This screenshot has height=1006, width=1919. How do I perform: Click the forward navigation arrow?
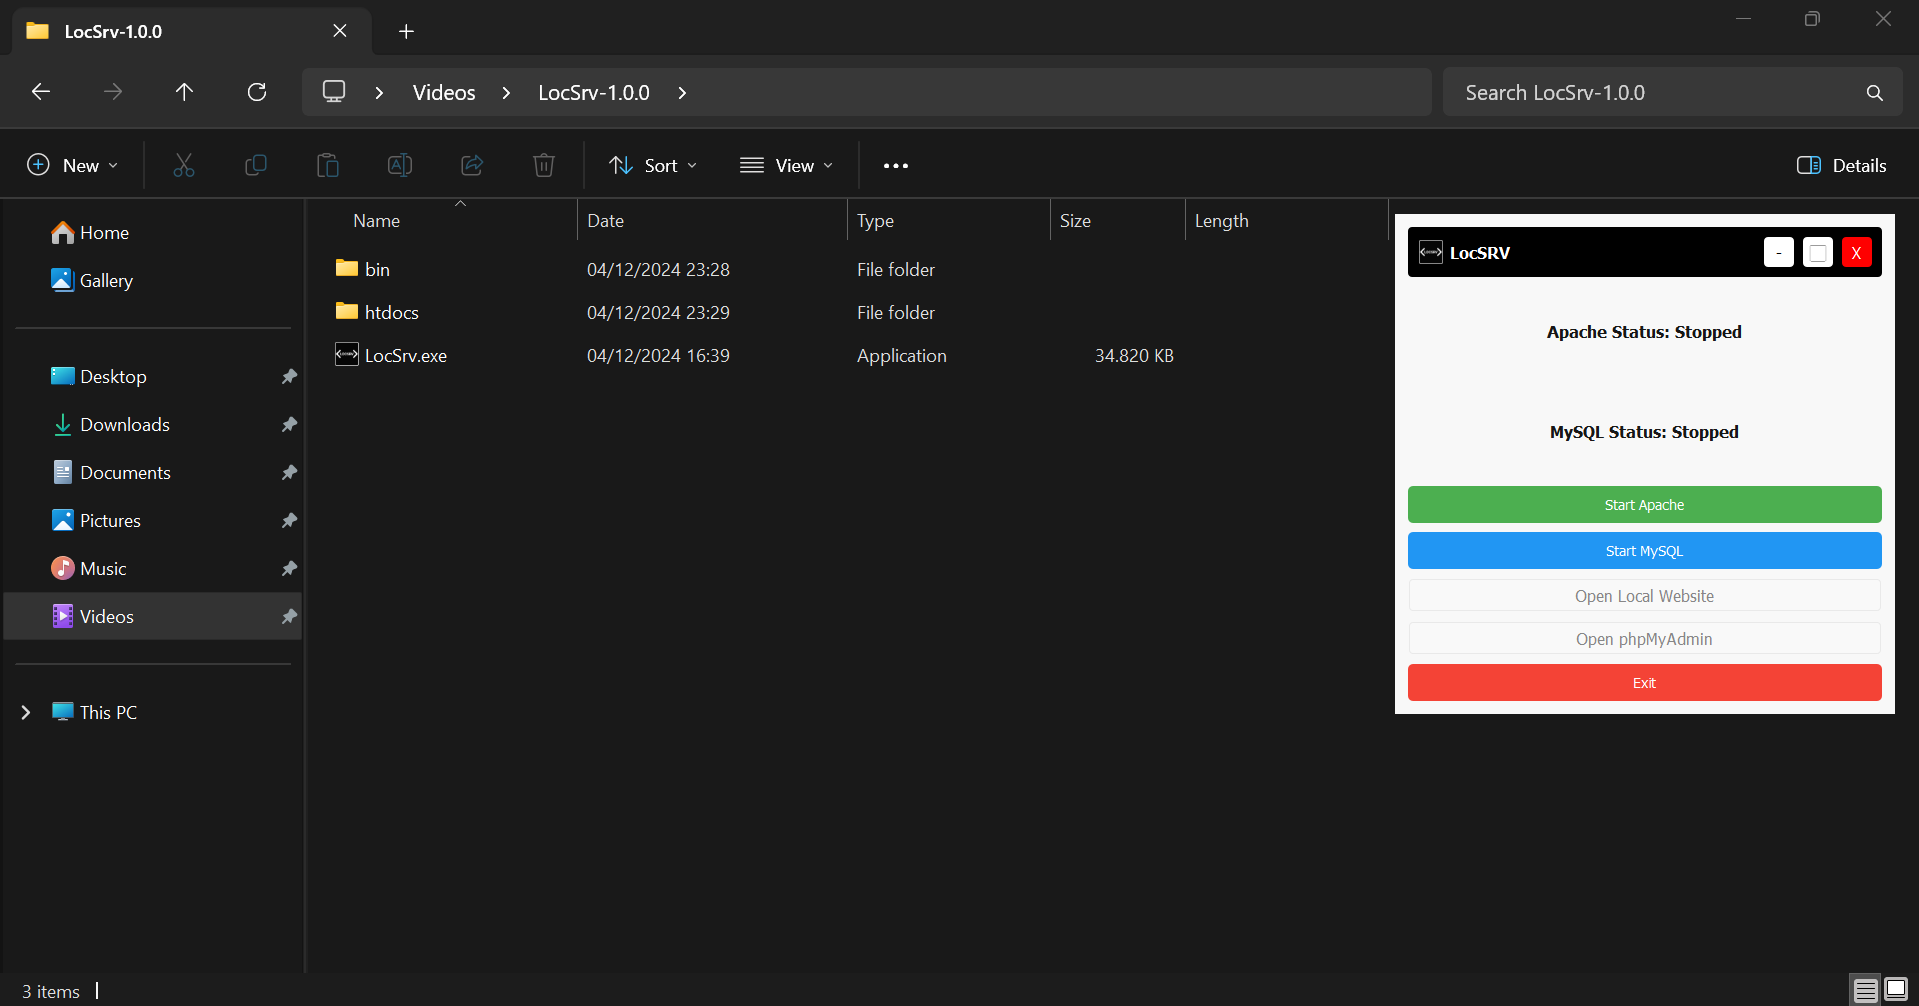coord(113,92)
